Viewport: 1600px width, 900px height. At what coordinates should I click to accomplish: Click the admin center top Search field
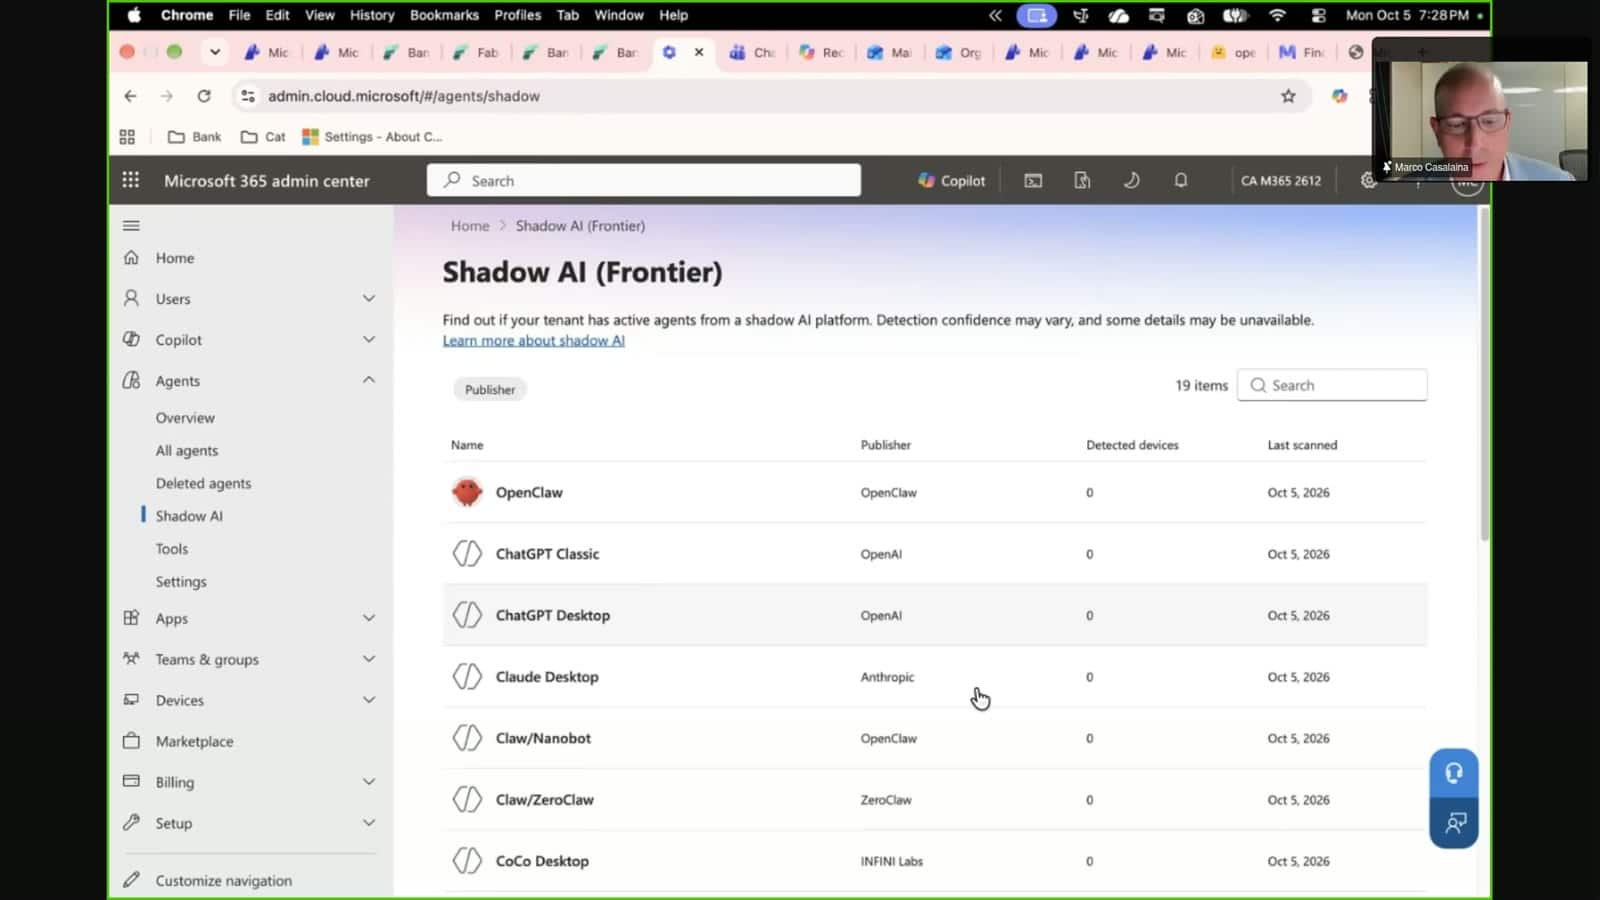point(644,180)
